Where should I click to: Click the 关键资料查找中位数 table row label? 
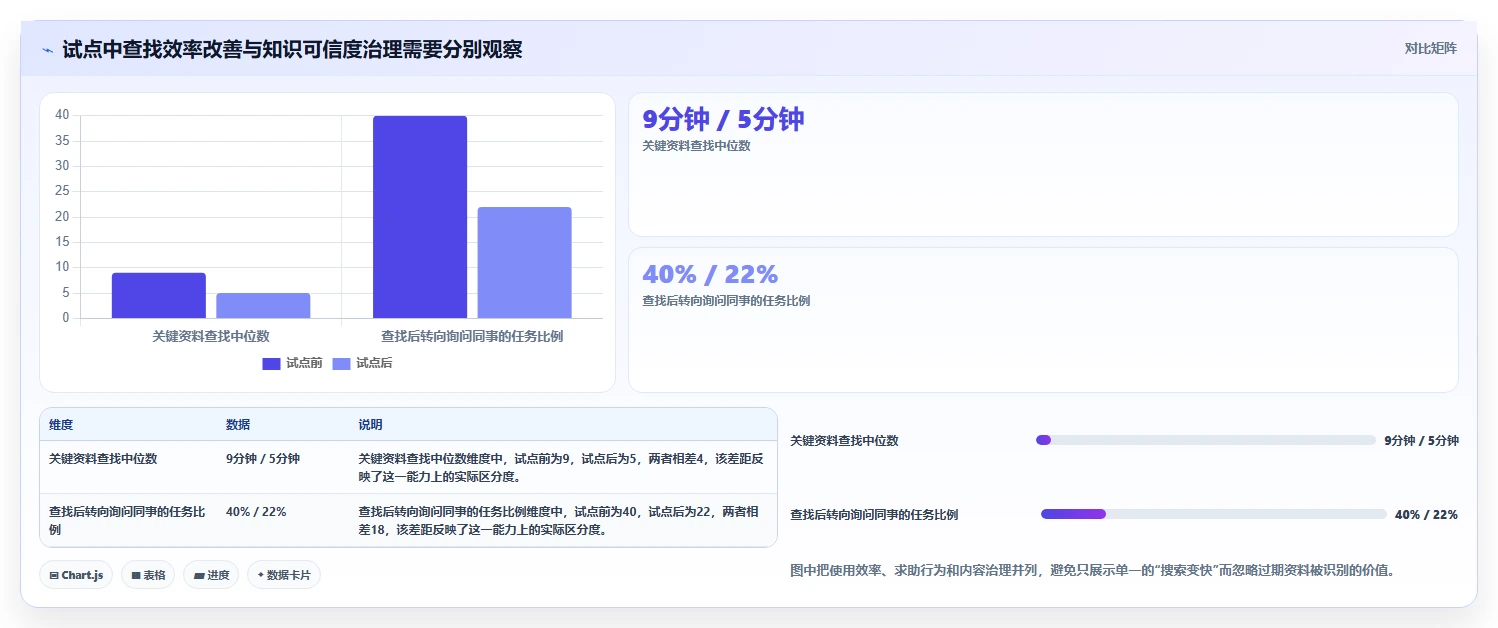[x=103, y=459]
